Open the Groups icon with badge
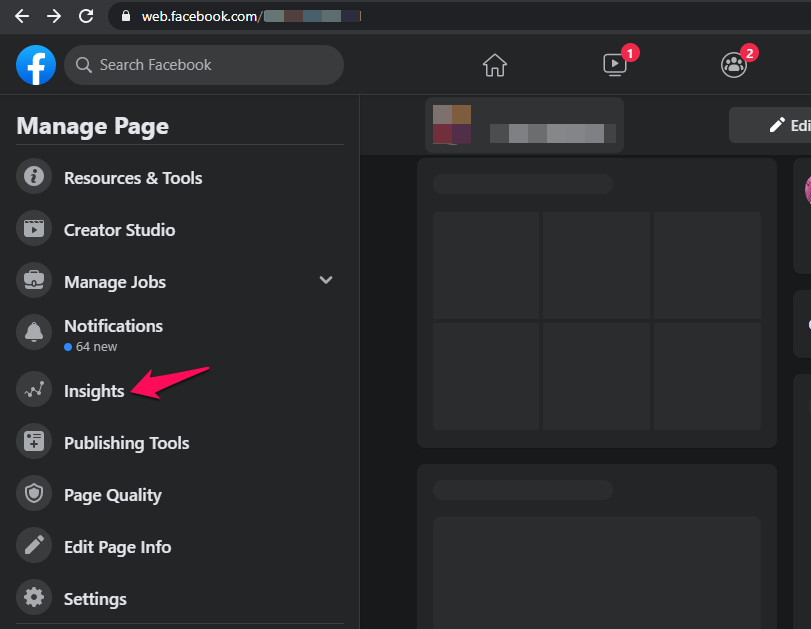The image size is (811, 629). tap(733, 66)
